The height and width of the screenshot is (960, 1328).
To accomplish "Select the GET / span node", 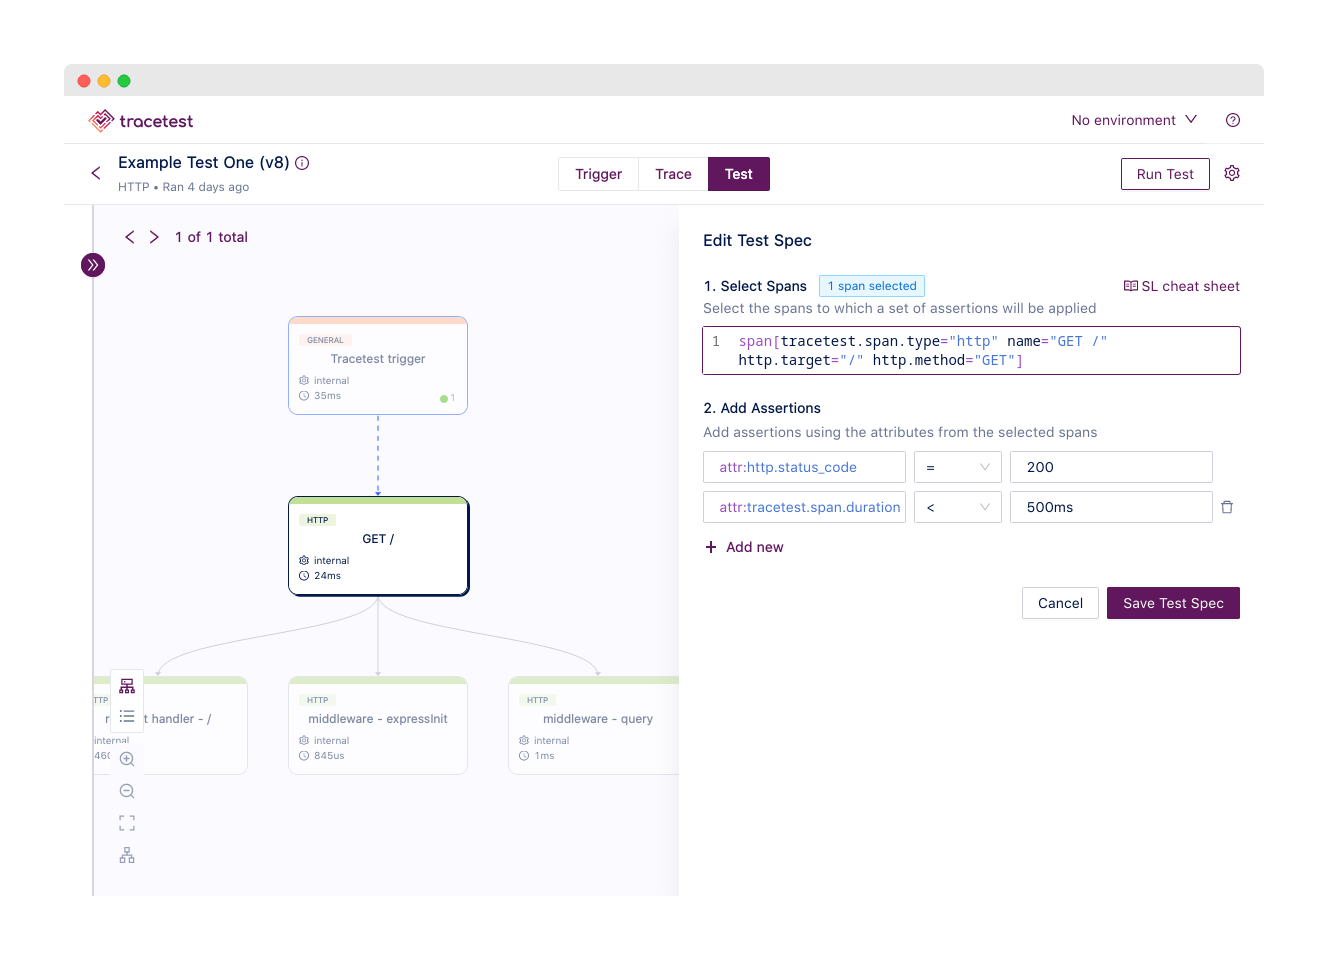I will (x=378, y=546).
